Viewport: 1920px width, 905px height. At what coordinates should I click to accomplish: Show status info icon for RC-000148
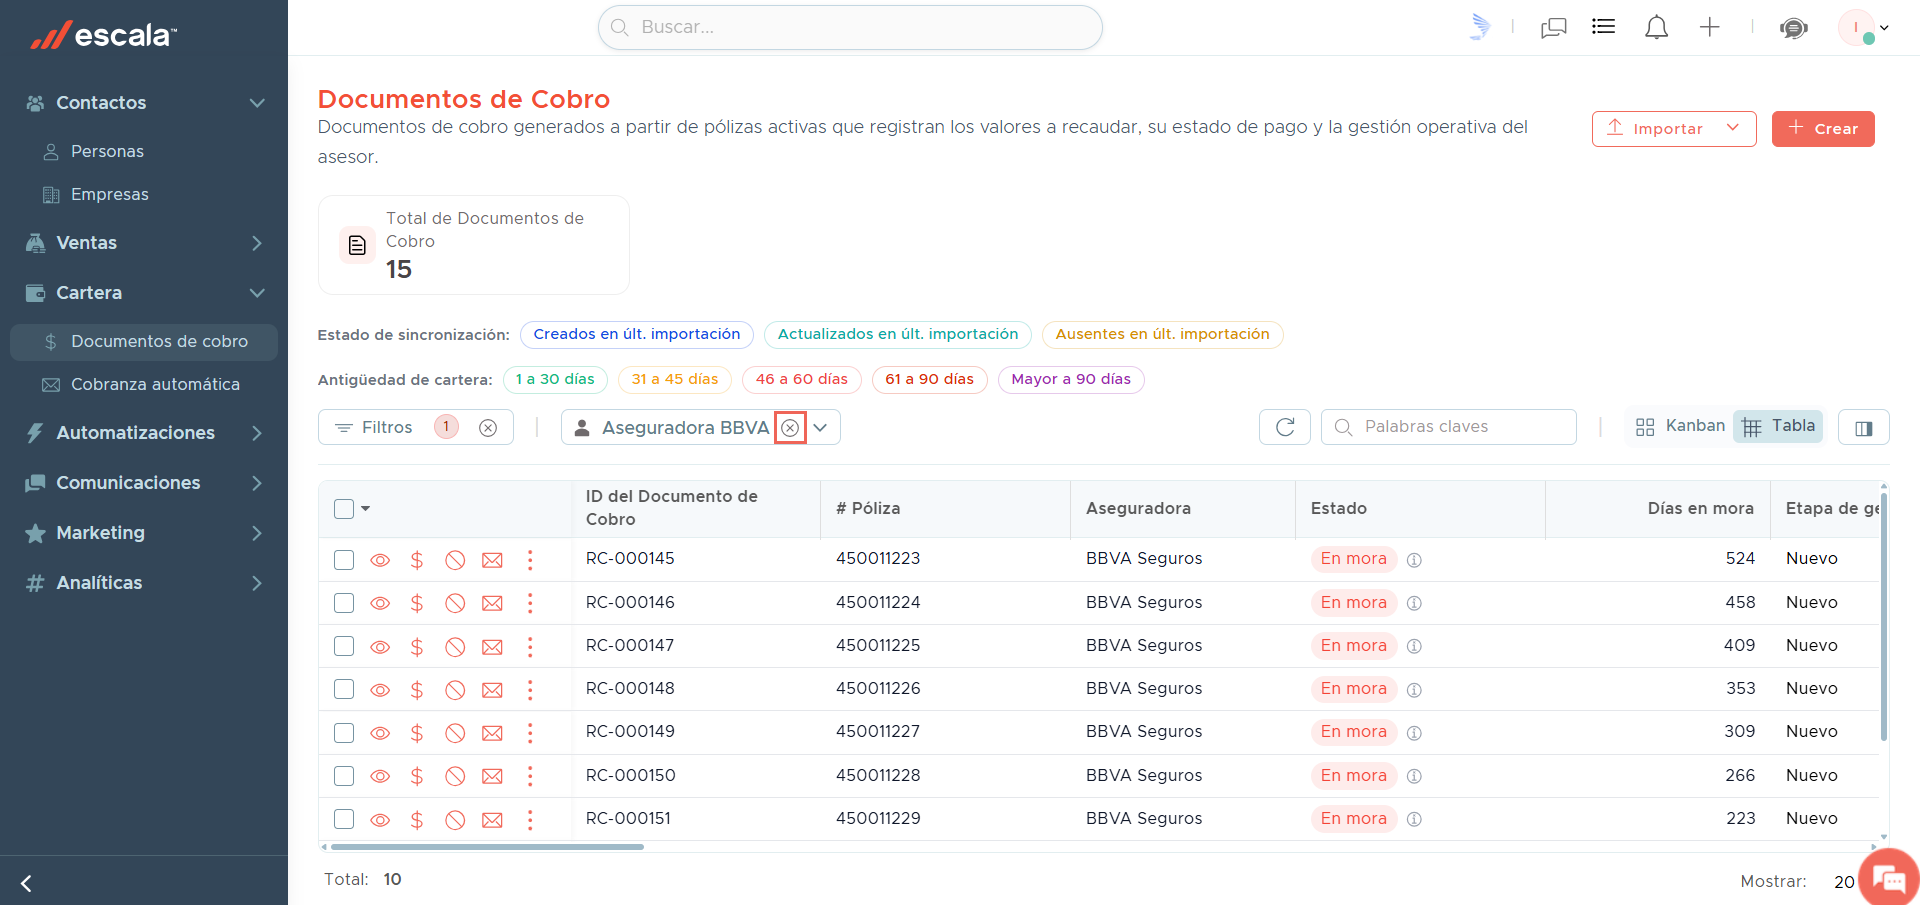[1414, 690]
